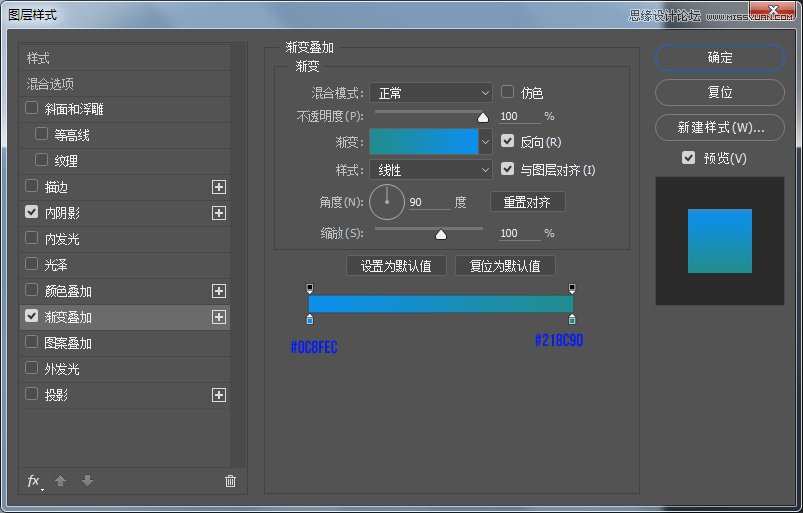Enable the 投影 checkbox
Image resolution: width=803 pixels, height=513 pixels.
coord(32,394)
